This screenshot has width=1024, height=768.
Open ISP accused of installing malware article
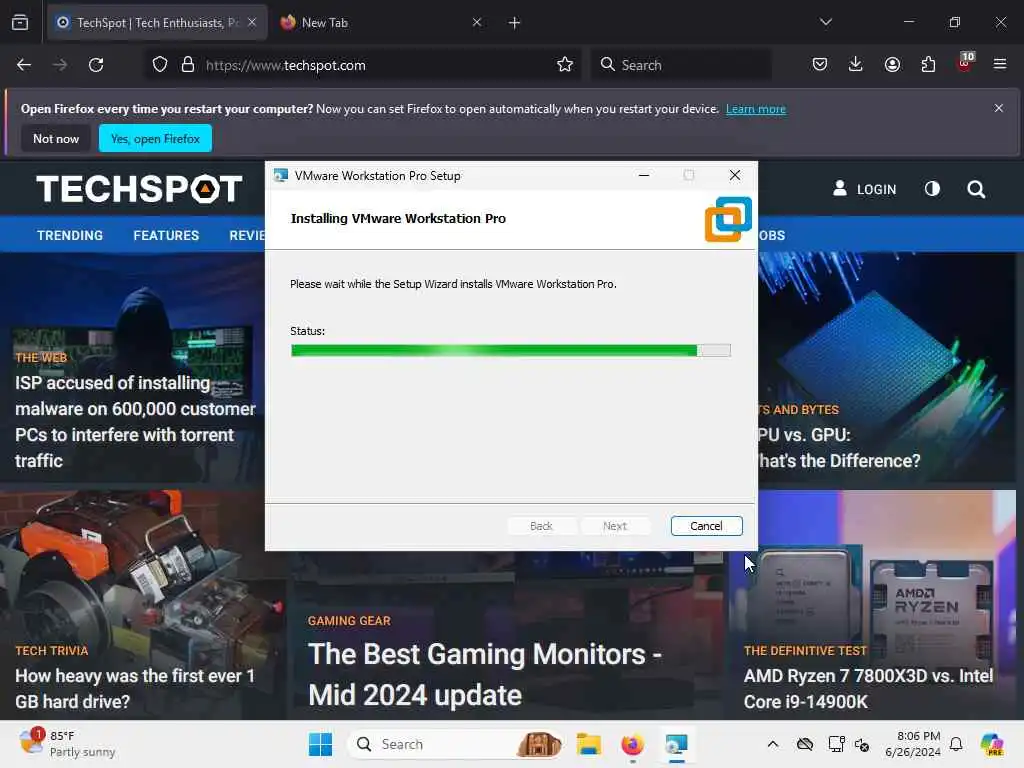pyautogui.click(x=135, y=421)
